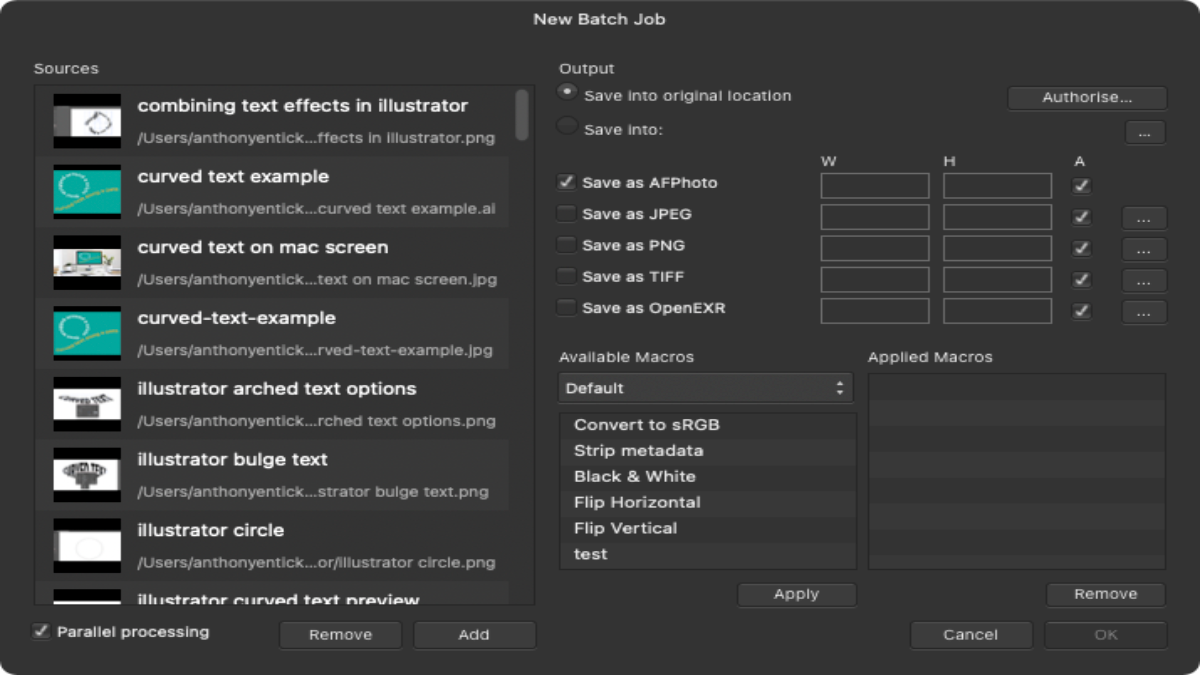Disable Parallel processing

pyautogui.click(x=40, y=631)
